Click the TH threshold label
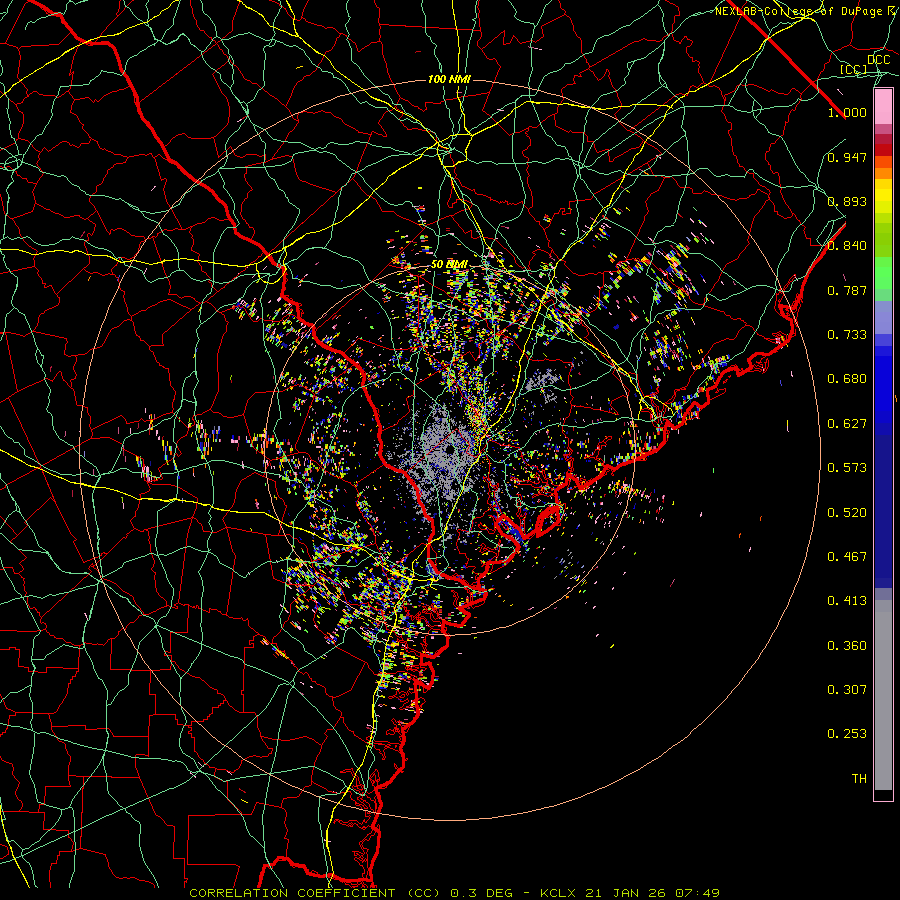The image size is (900, 900). tap(859, 779)
